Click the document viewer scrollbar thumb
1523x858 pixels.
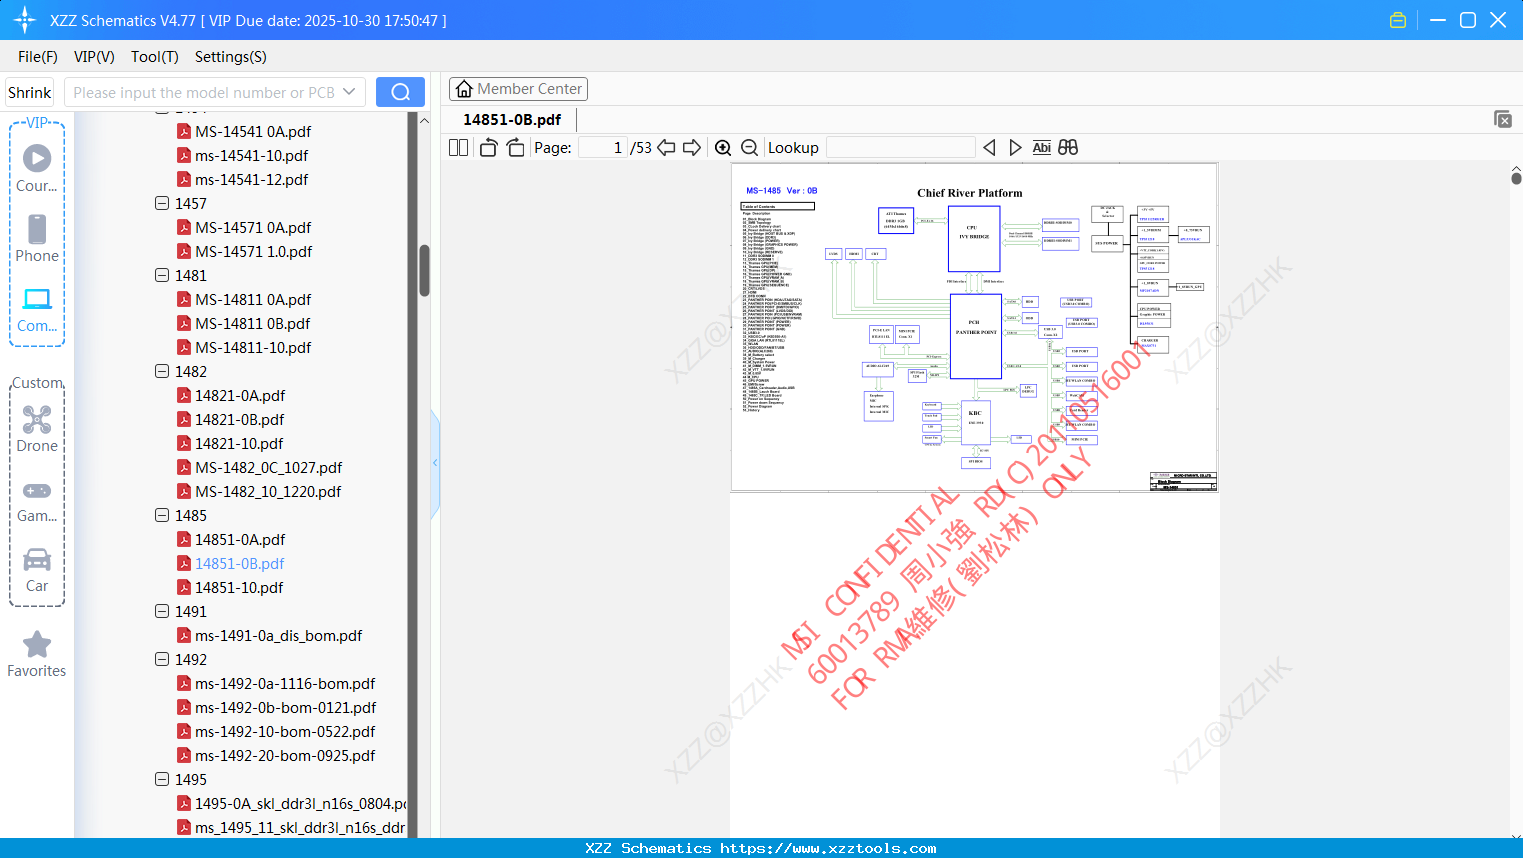tap(1516, 179)
